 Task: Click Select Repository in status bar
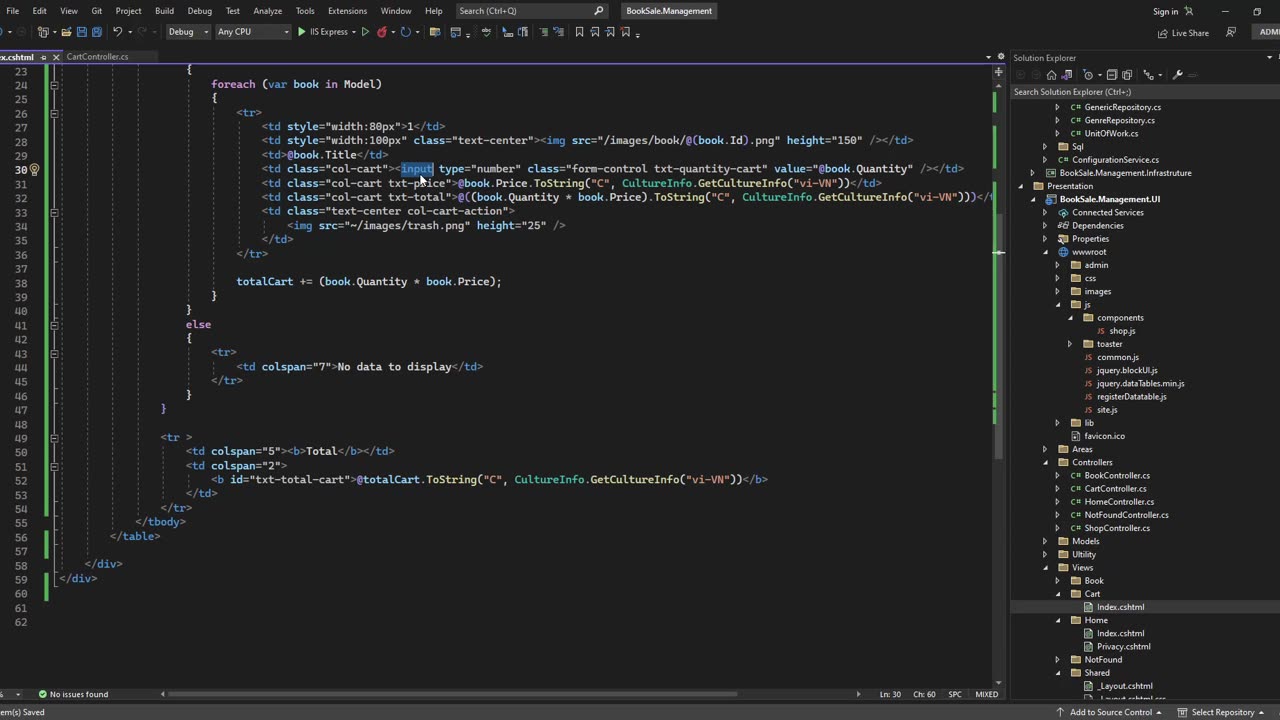pos(1223,712)
